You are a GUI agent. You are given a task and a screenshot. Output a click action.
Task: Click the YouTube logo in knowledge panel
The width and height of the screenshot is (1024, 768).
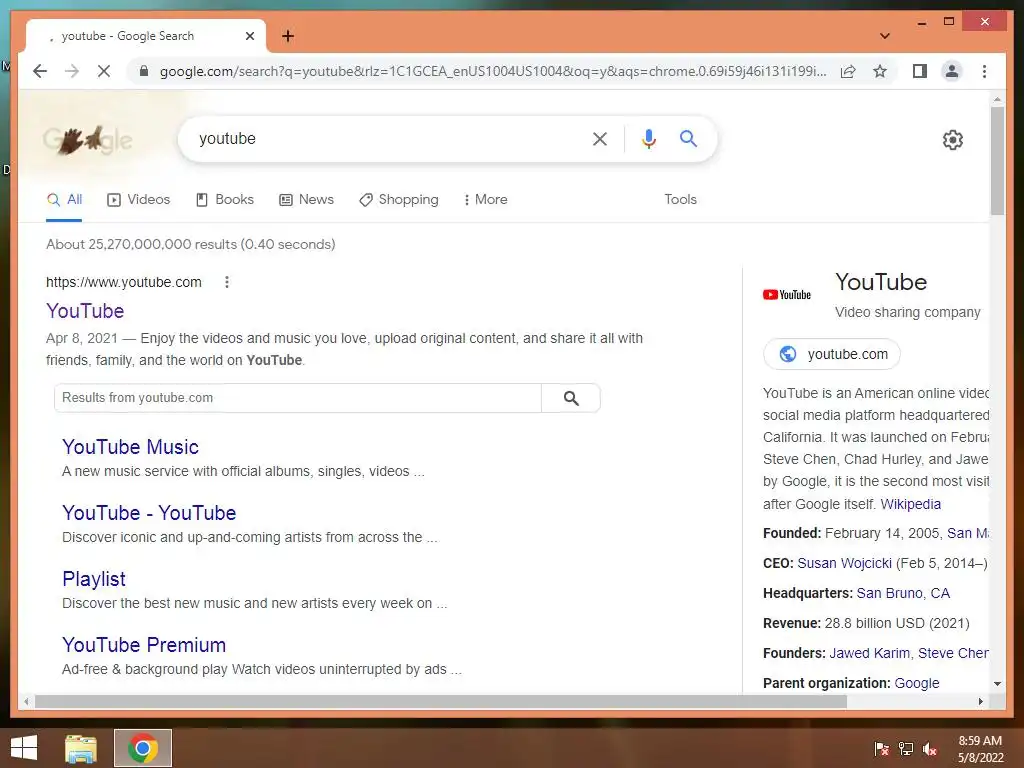coord(787,295)
